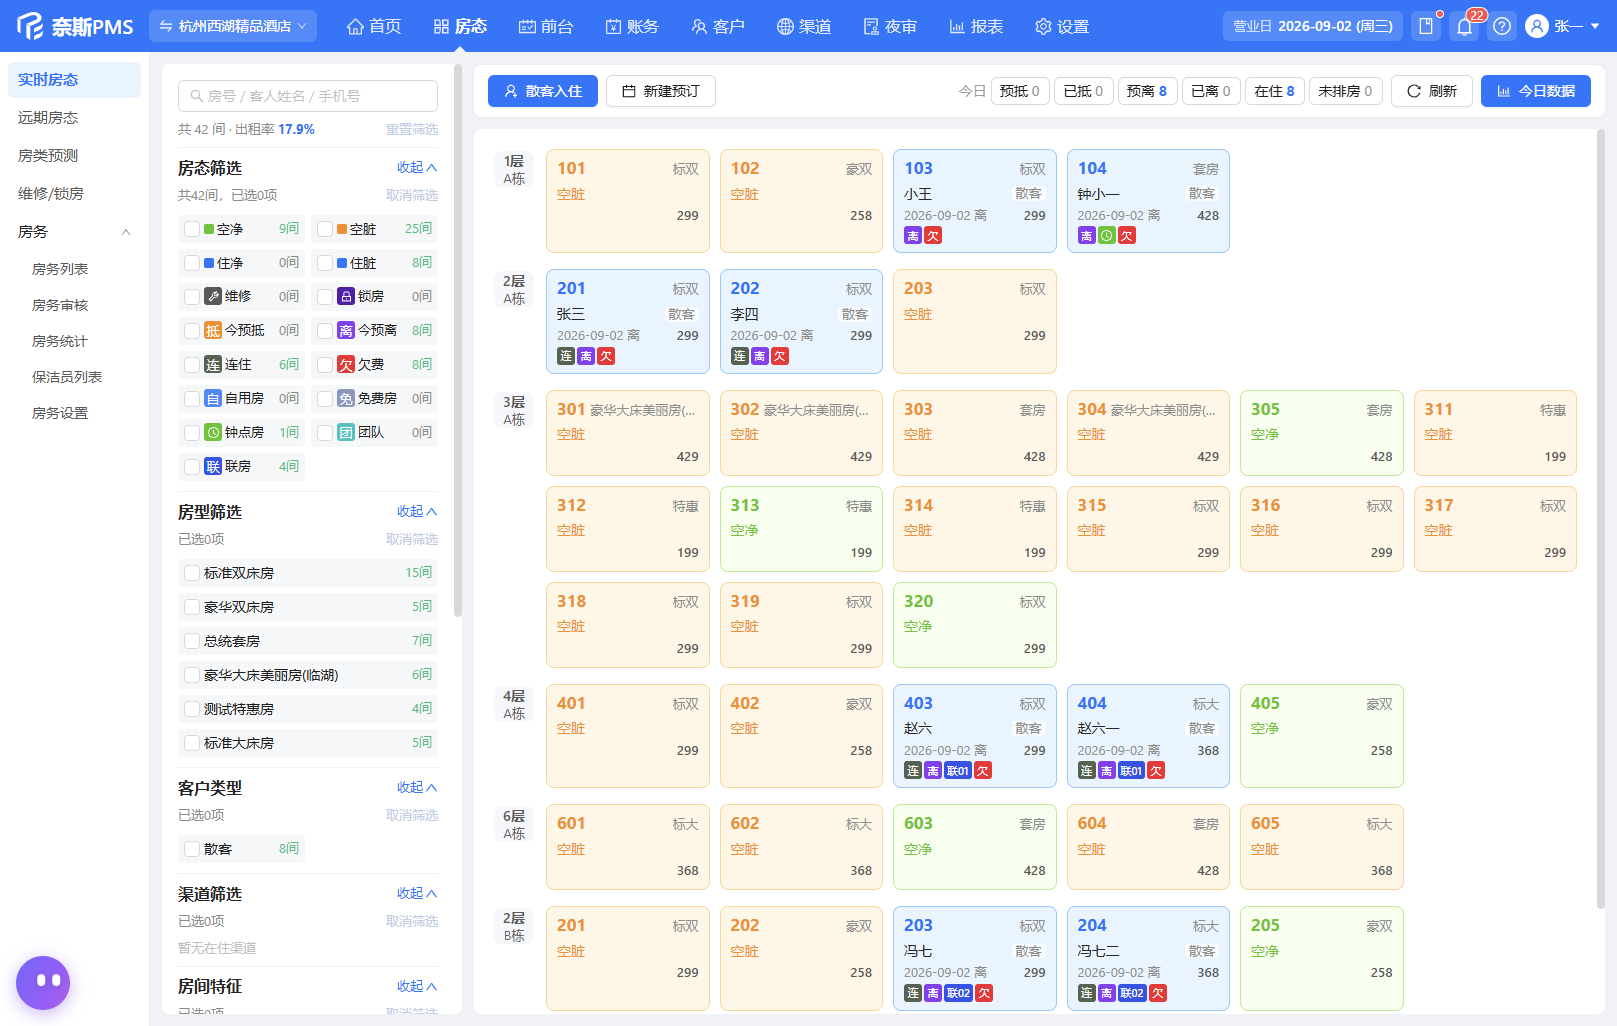The image size is (1617, 1026).
Task: Check the 住脏 room status filter
Action: click(x=325, y=263)
